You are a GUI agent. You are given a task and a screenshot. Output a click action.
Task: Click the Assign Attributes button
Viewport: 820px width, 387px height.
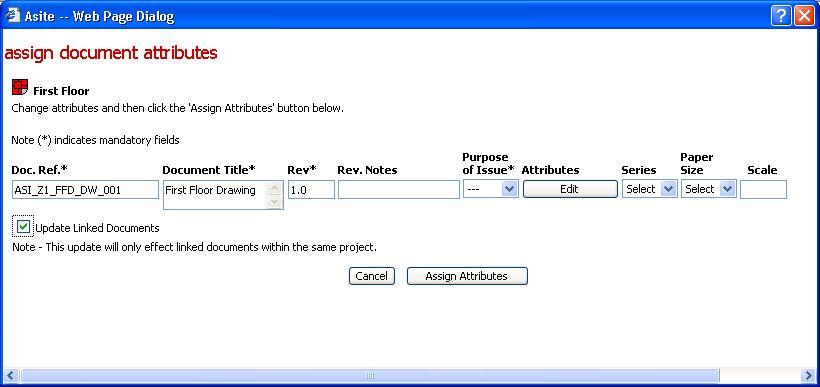(x=467, y=276)
